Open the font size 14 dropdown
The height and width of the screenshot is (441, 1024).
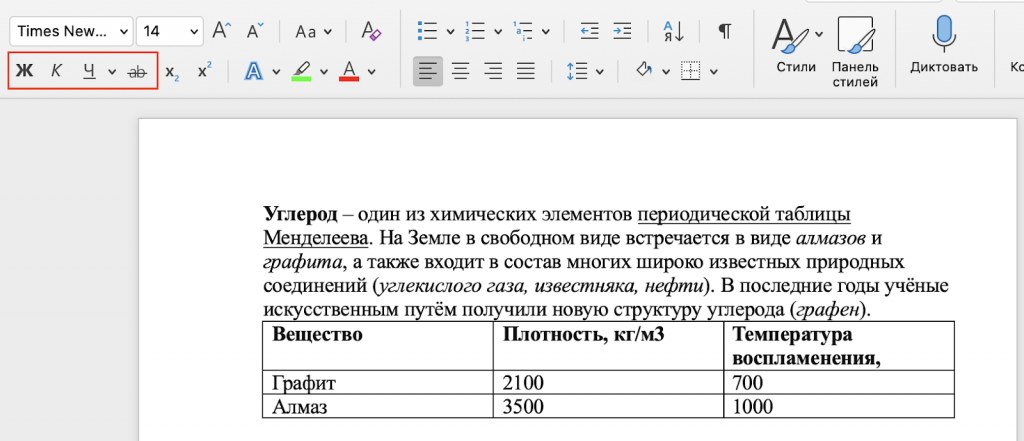click(171, 31)
